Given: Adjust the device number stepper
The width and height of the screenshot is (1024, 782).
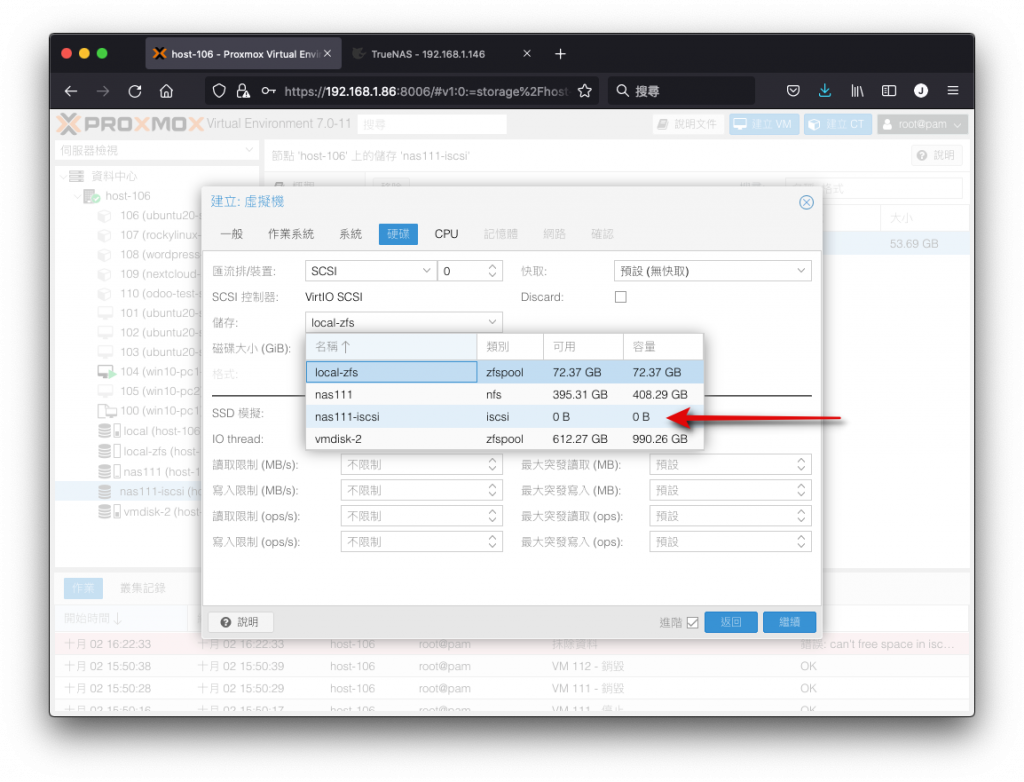Looking at the screenshot, I should click(492, 271).
